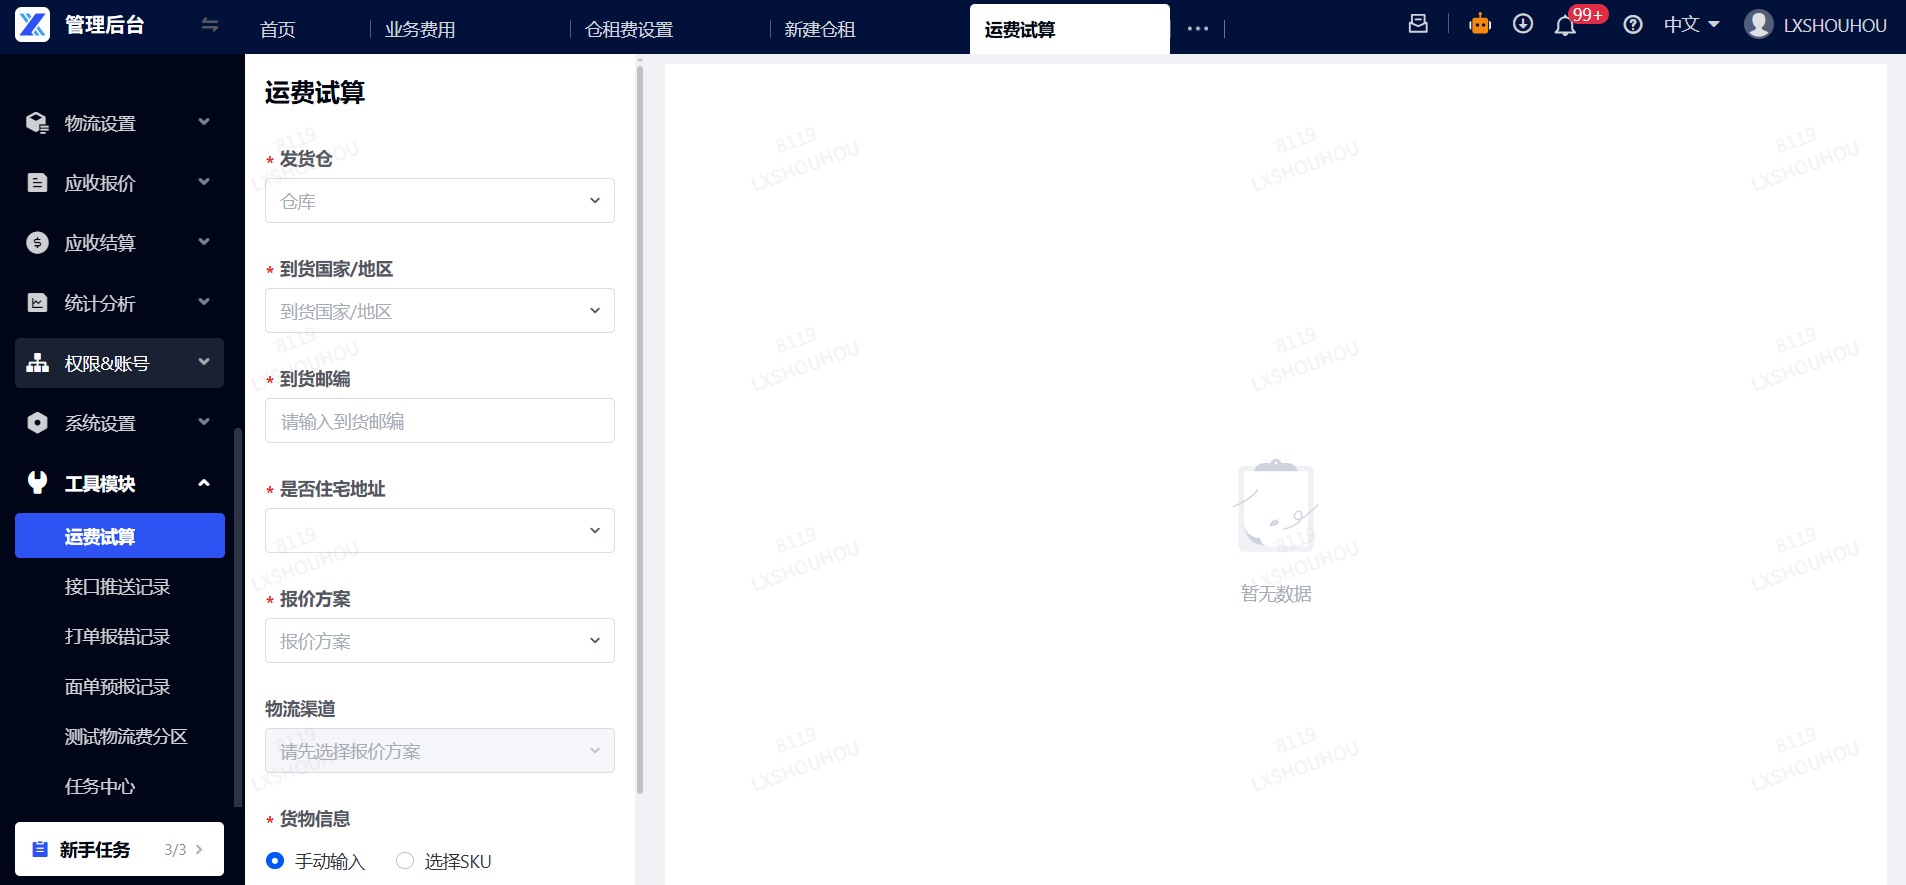Open the 中文 language dropdown
Screen dimensions: 1906x885
pyautogui.click(x=1691, y=25)
